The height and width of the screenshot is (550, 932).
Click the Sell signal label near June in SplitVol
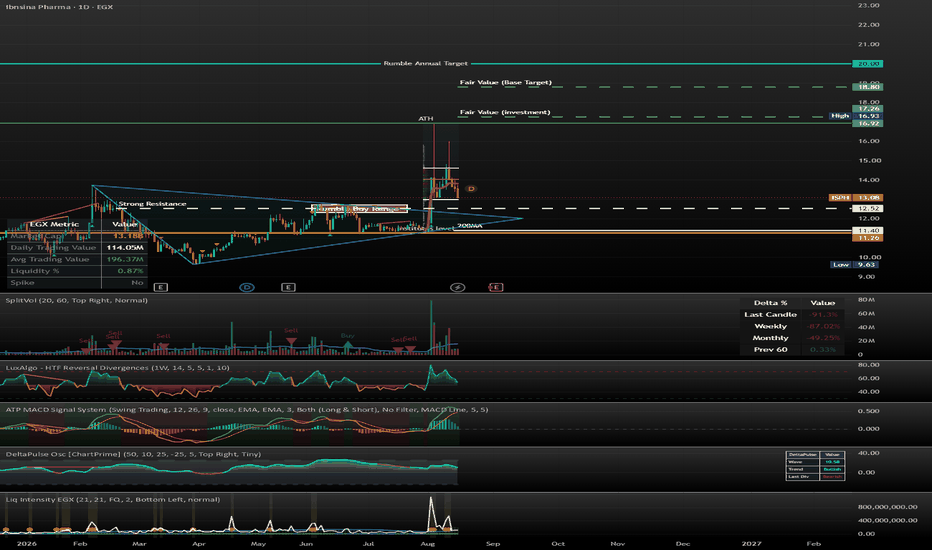(x=291, y=331)
